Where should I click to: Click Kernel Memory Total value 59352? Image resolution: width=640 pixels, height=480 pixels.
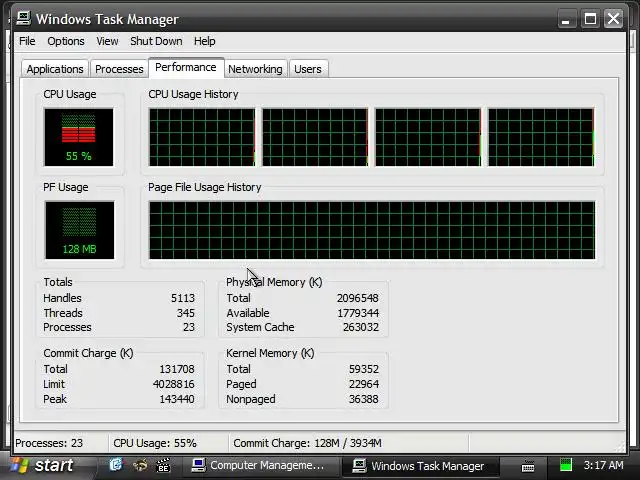click(x=364, y=369)
